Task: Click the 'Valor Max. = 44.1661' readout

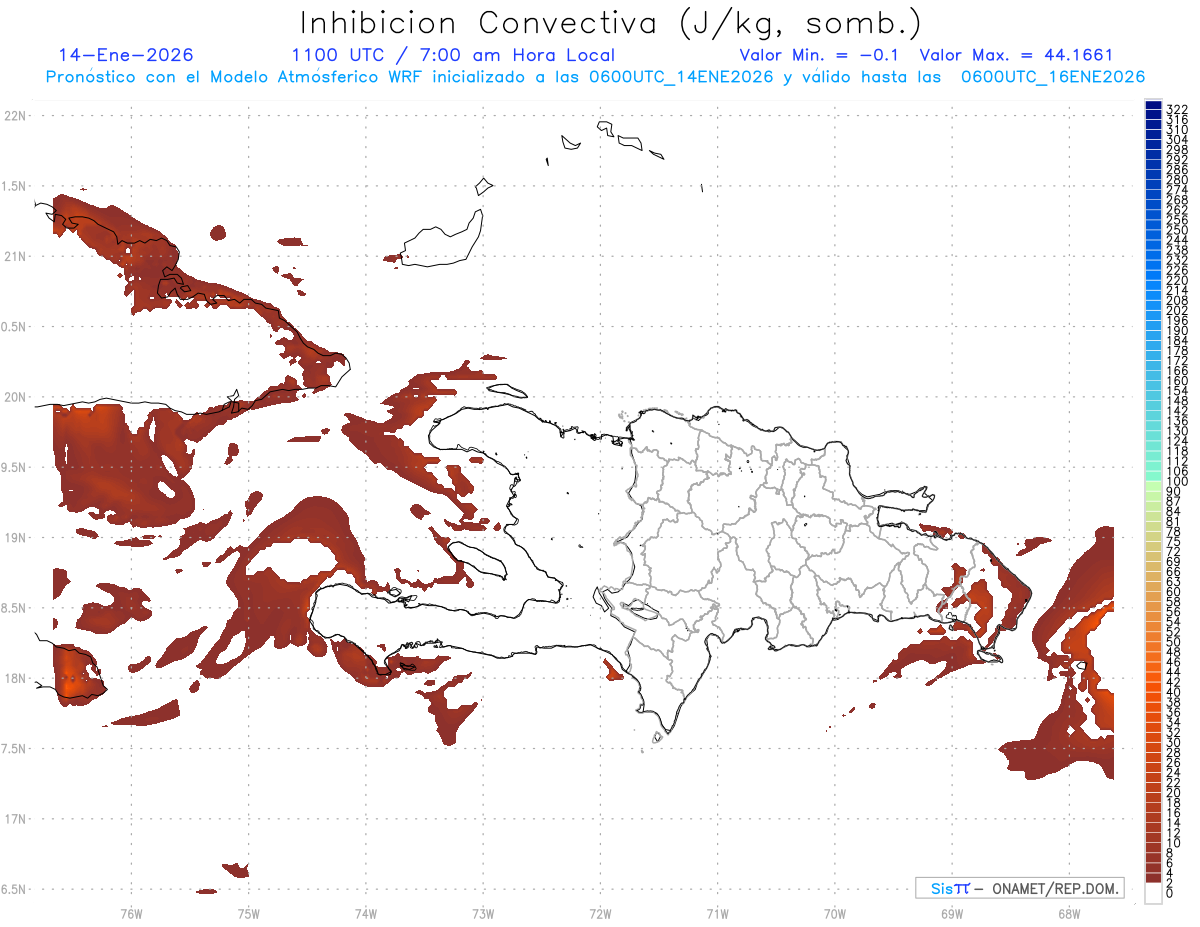Action: [x=1016, y=55]
